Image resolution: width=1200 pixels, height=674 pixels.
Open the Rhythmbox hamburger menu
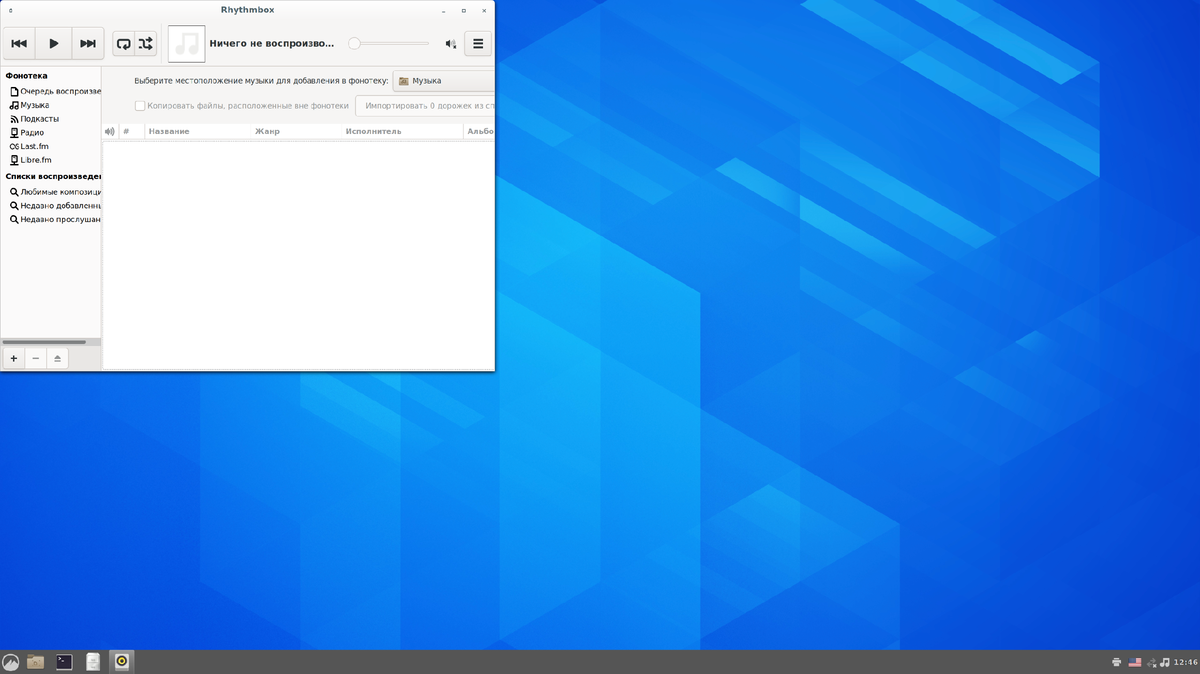pyautogui.click(x=478, y=44)
